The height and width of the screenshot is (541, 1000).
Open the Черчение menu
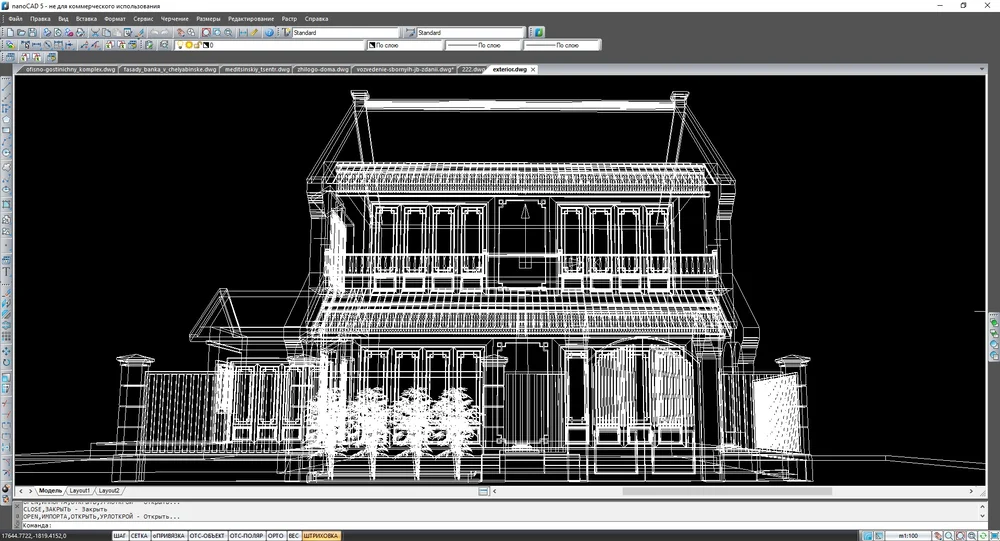pos(173,19)
